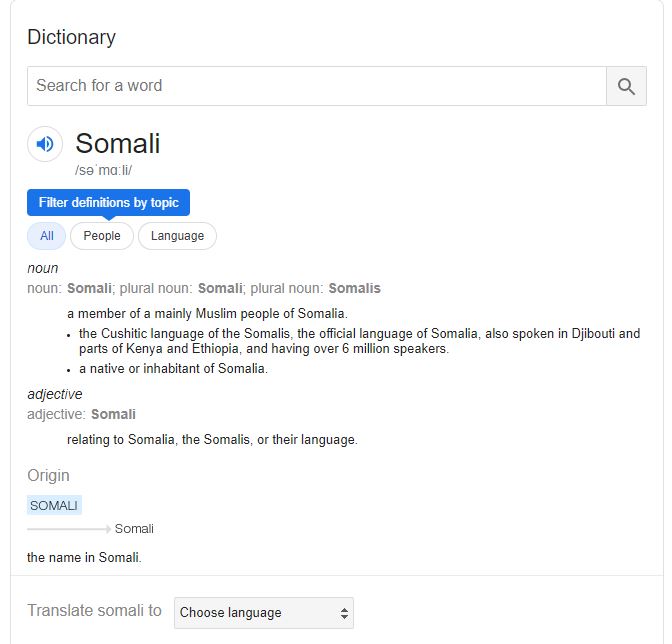Filter definitions by Language topic
Screen dimensions: 672x644
[177, 236]
